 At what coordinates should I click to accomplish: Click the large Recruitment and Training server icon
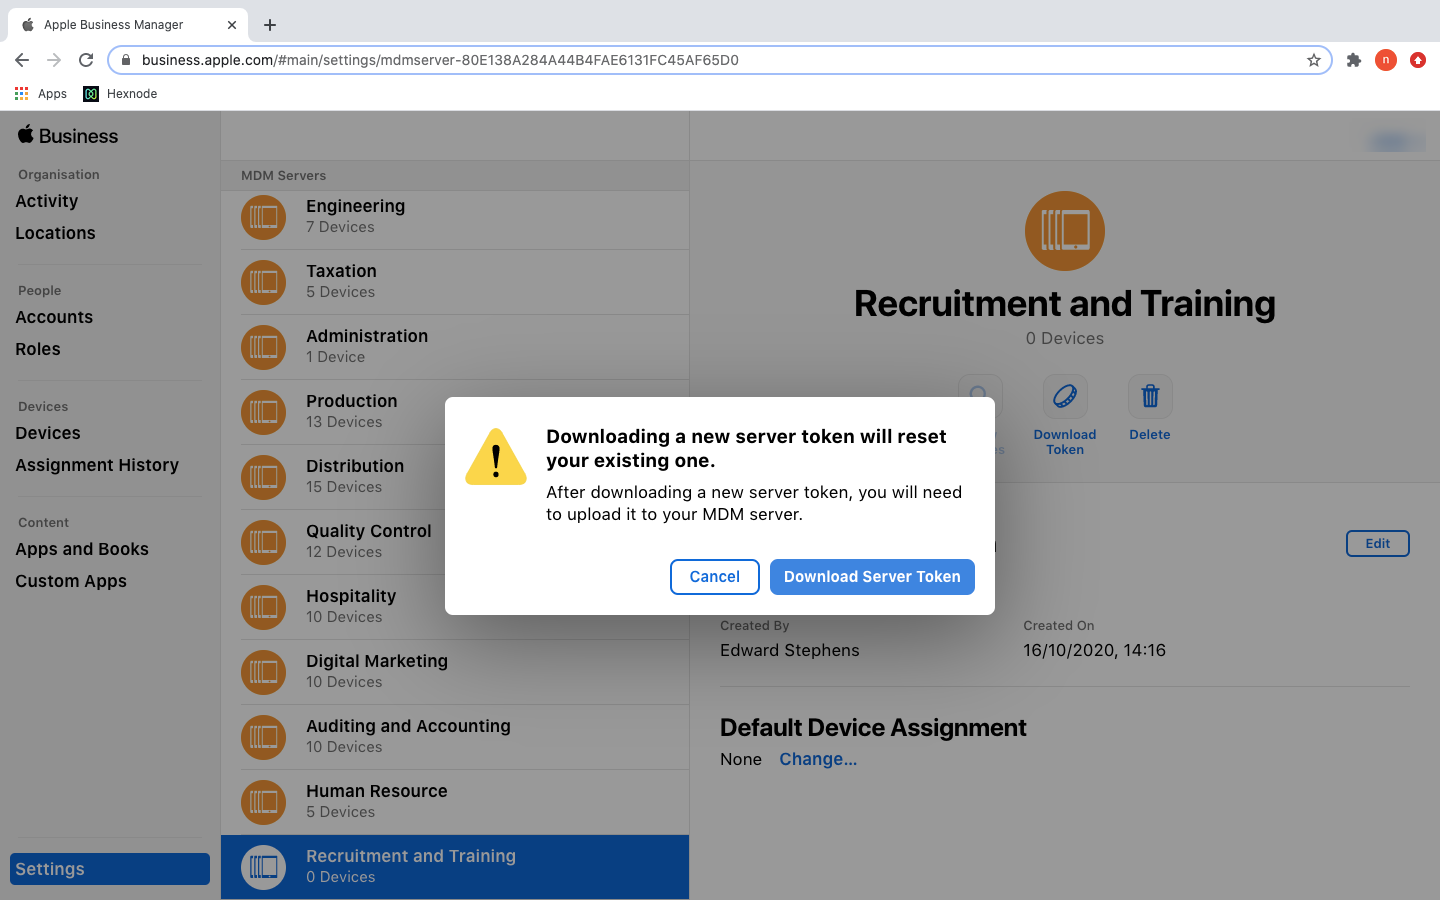[1065, 231]
